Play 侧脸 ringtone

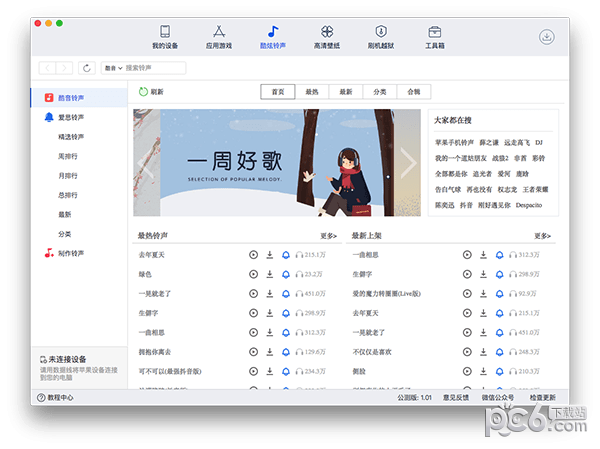click(467, 371)
